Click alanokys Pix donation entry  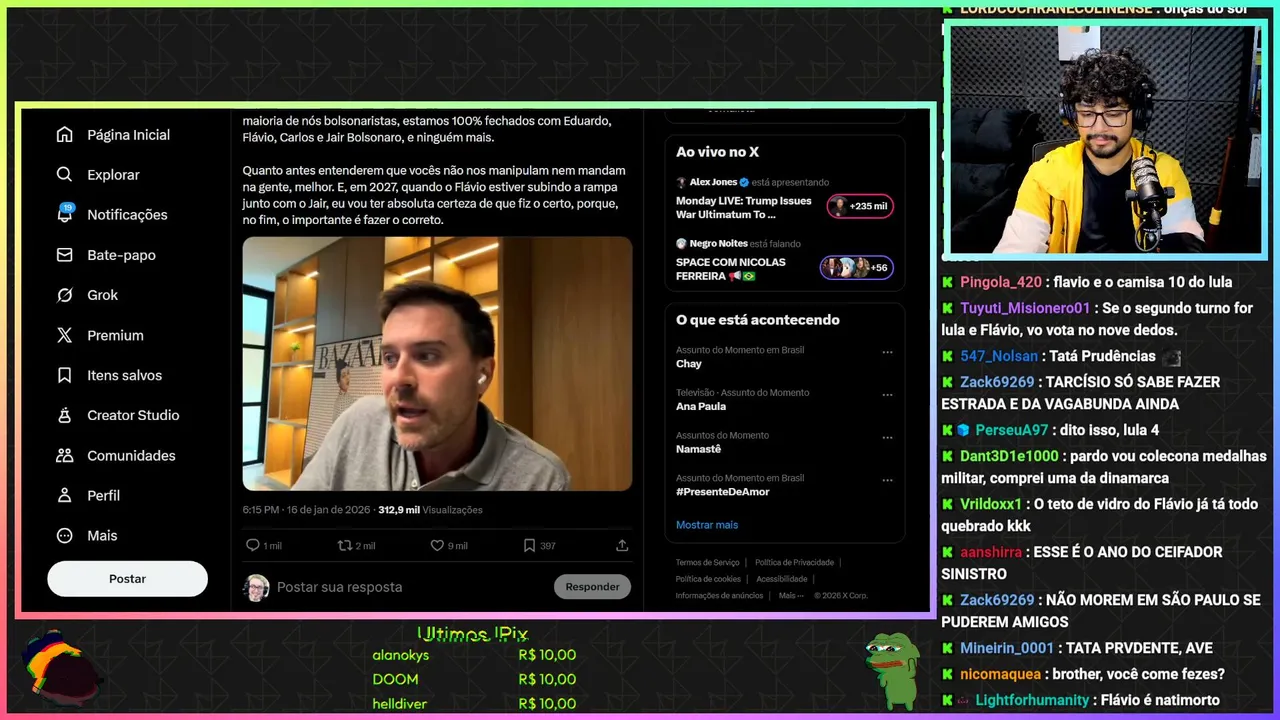click(474, 655)
